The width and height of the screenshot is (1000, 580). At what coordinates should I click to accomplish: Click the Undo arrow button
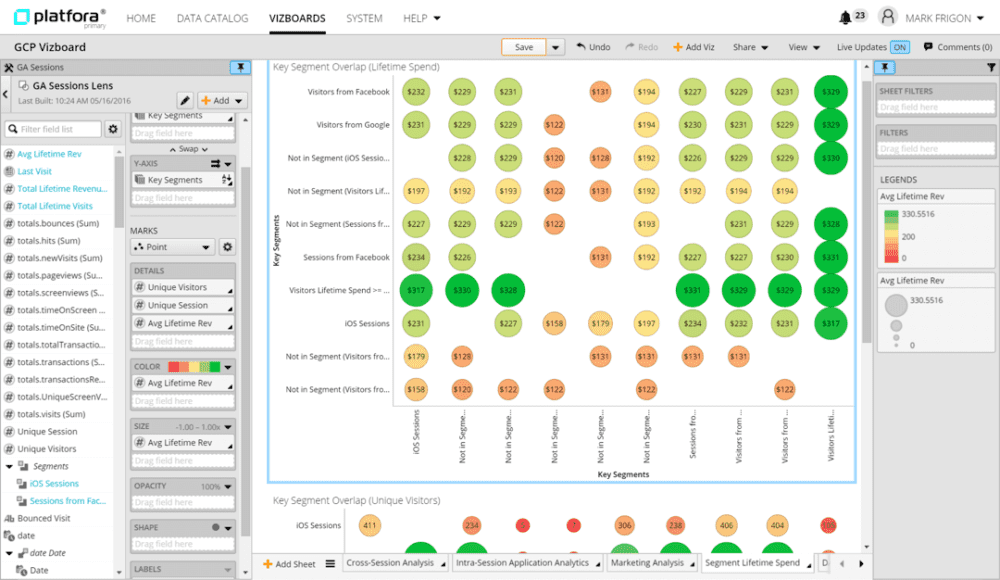593,47
